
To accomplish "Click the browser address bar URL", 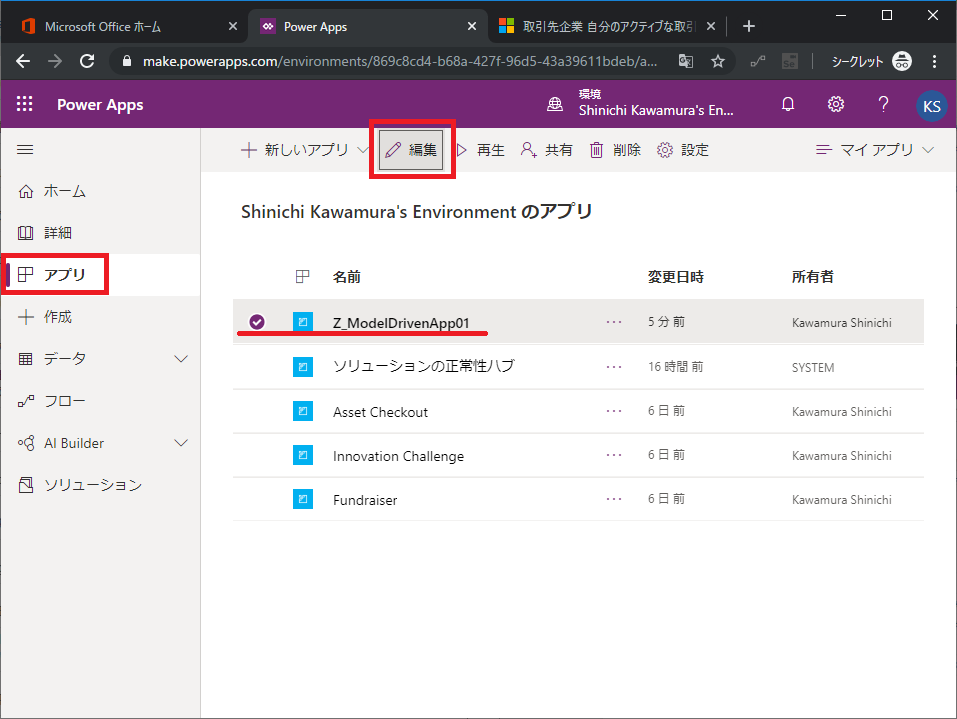I will [400, 61].
